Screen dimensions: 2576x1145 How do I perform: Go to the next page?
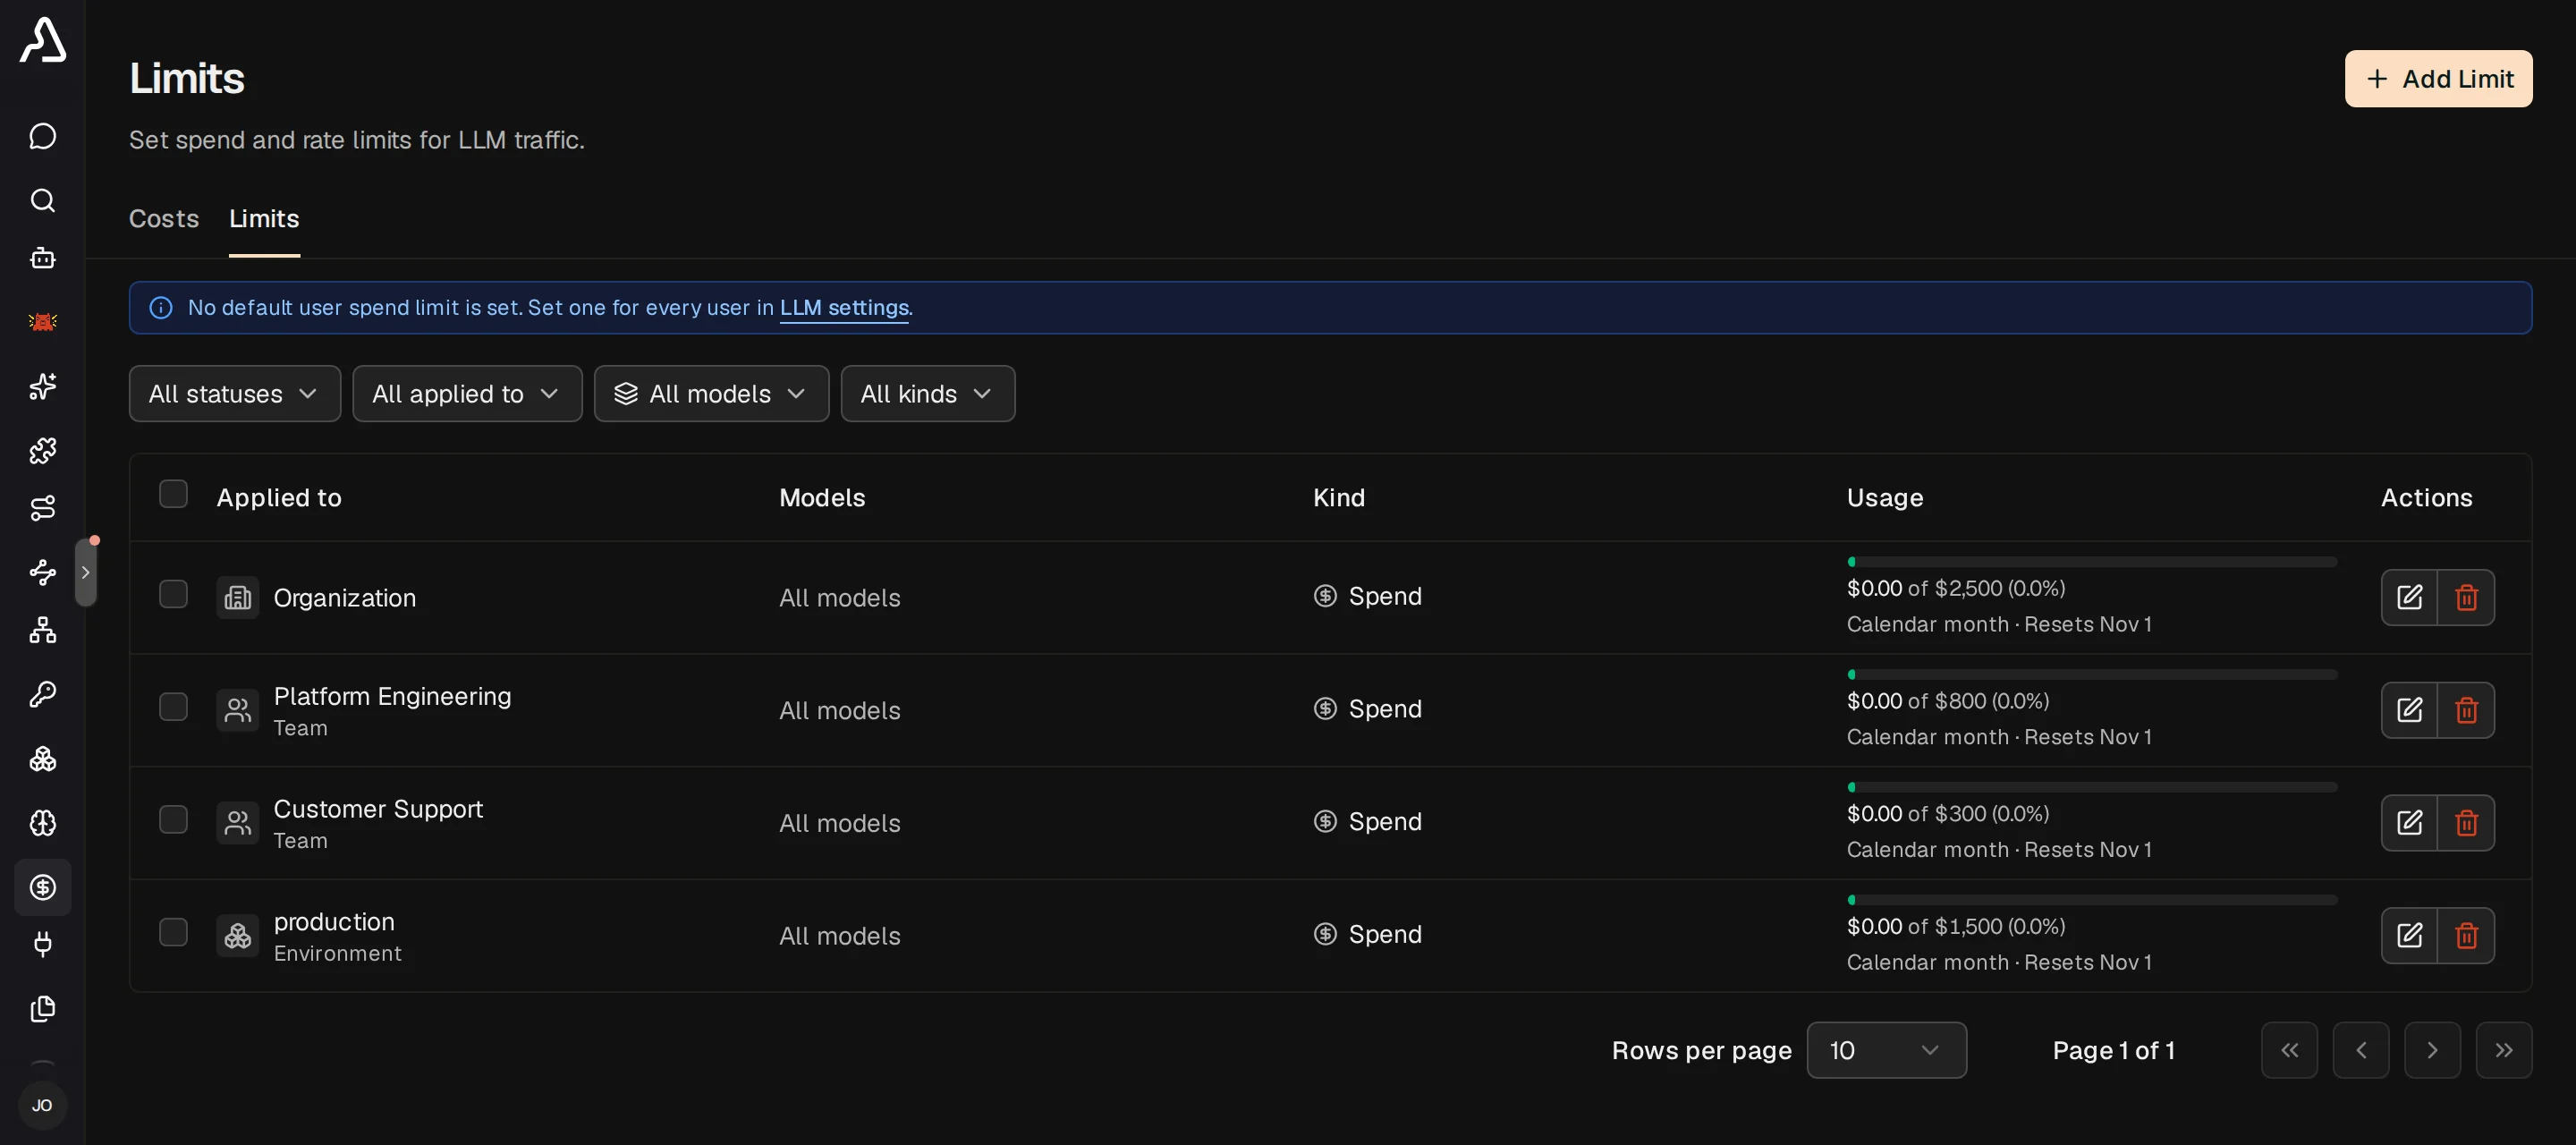pyautogui.click(x=2432, y=1050)
